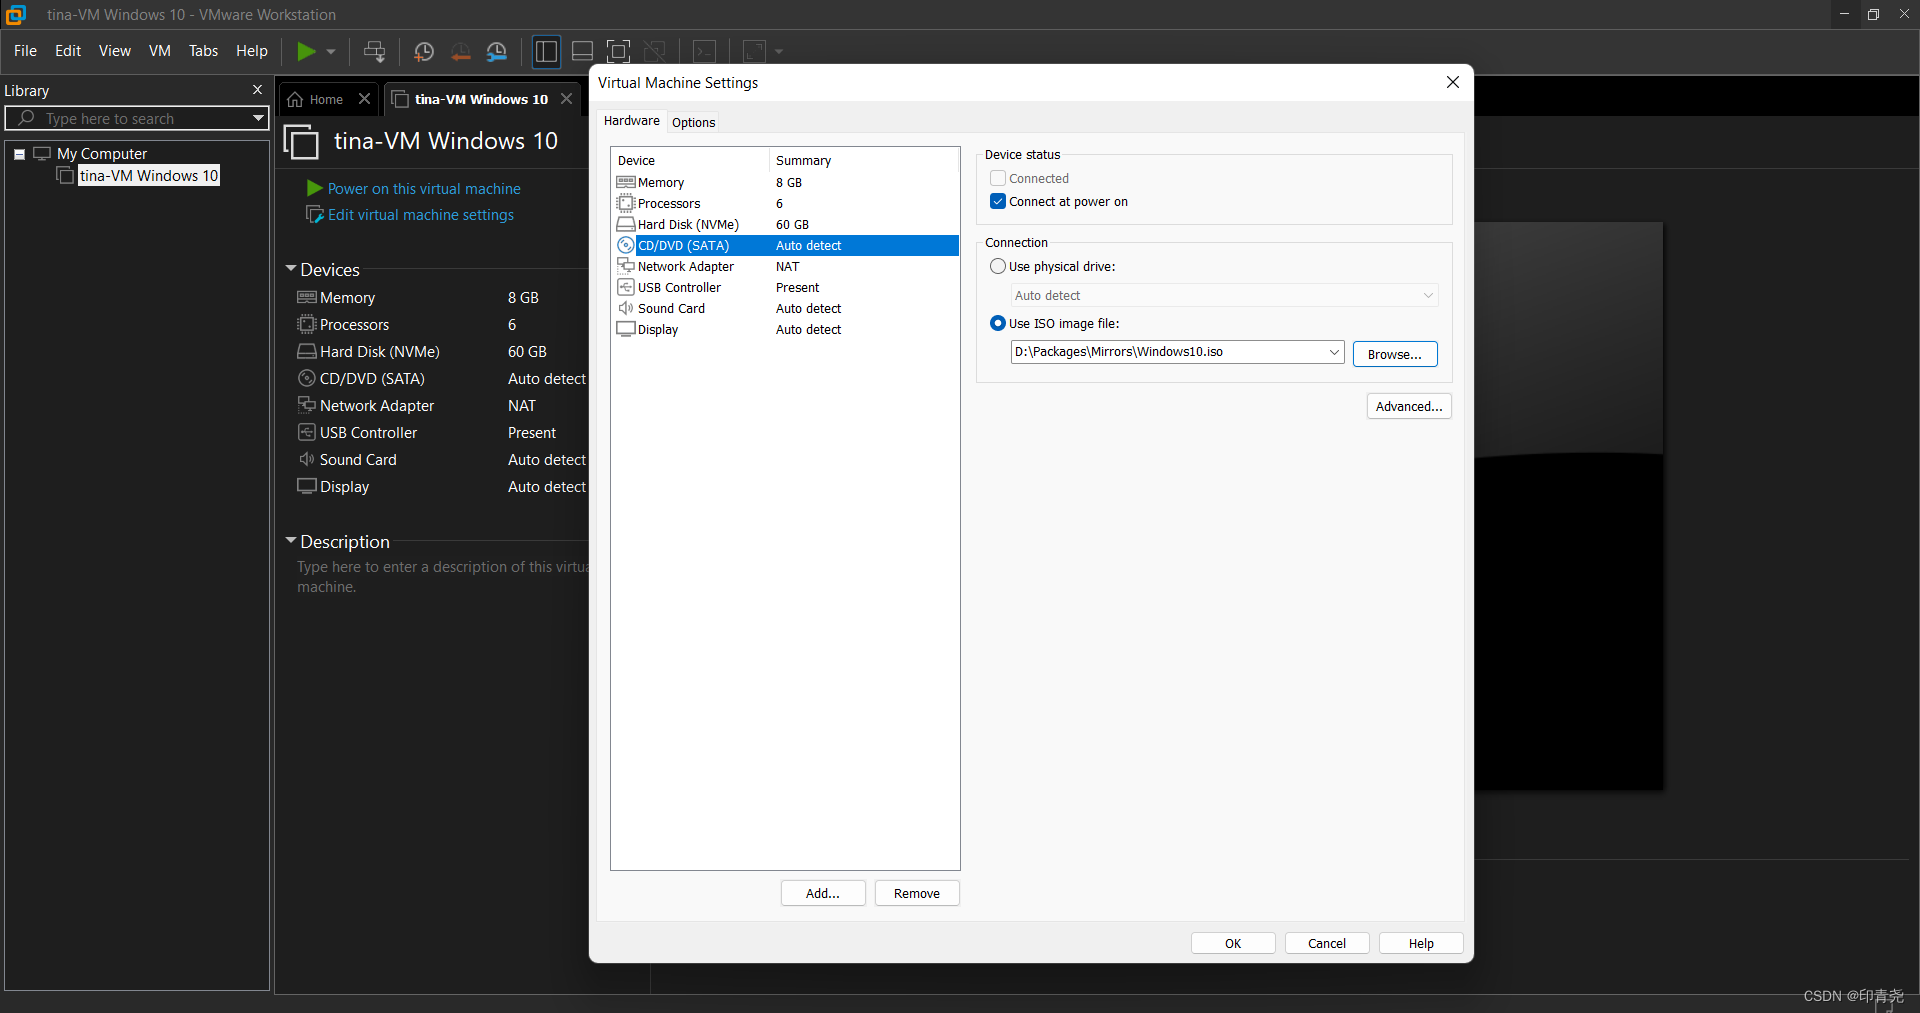Toggle the library sidebar view icon

pyautogui.click(x=546, y=51)
